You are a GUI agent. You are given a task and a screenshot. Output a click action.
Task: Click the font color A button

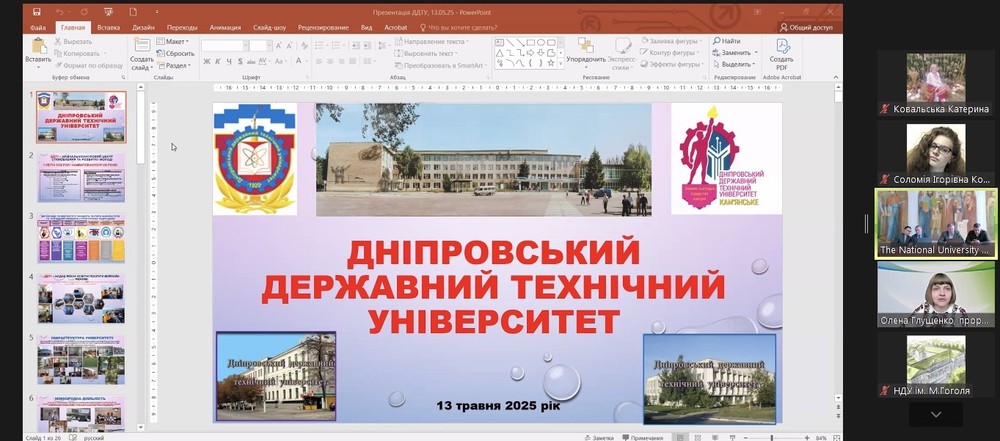298,61
